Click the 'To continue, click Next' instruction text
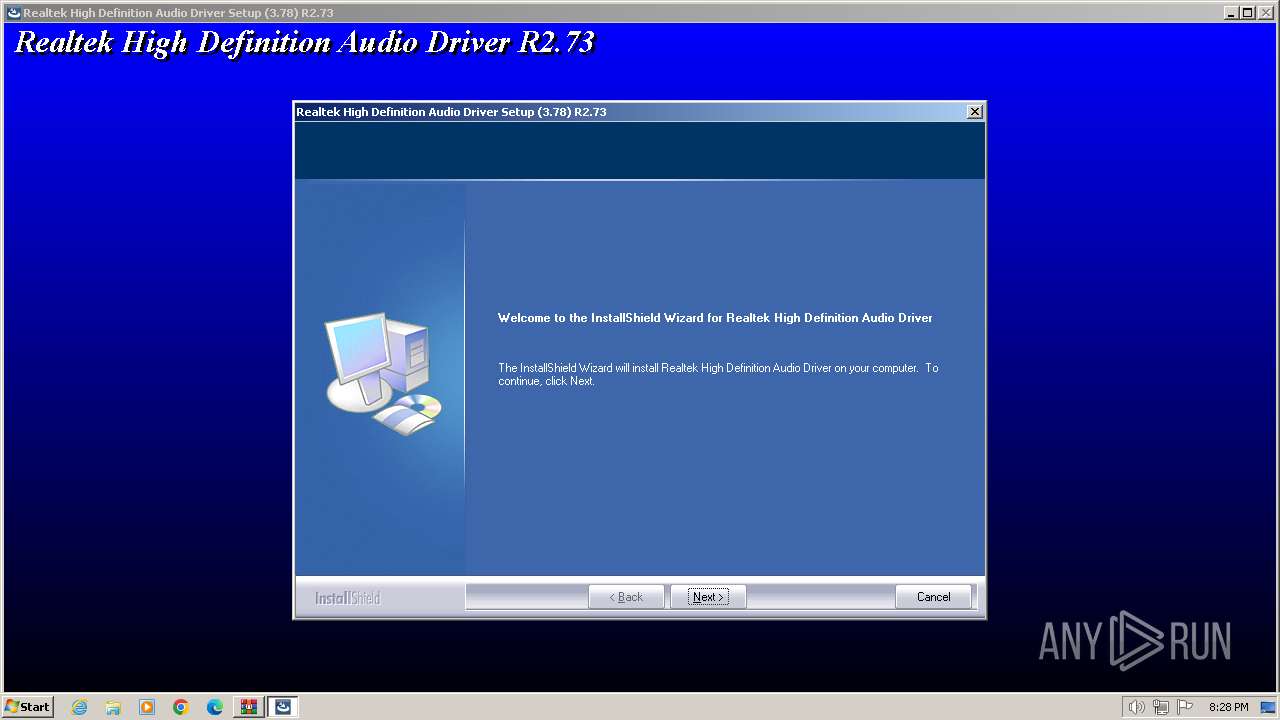Image resolution: width=1280 pixels, height=720 pixels. tap(718, 374)
